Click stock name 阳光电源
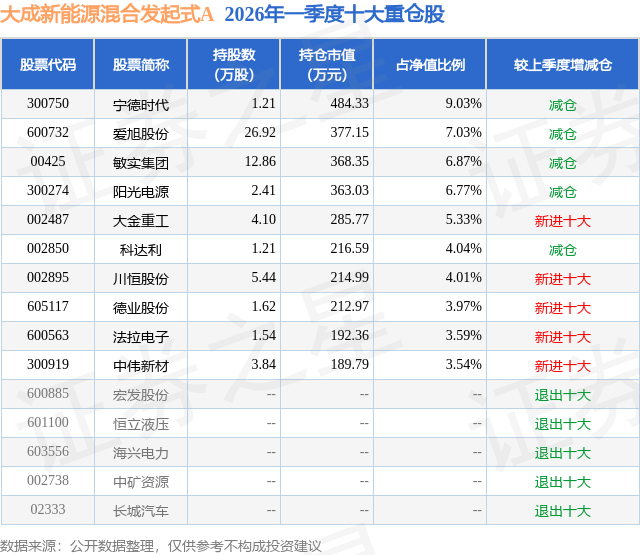640x555 pixels. point(141,192)
